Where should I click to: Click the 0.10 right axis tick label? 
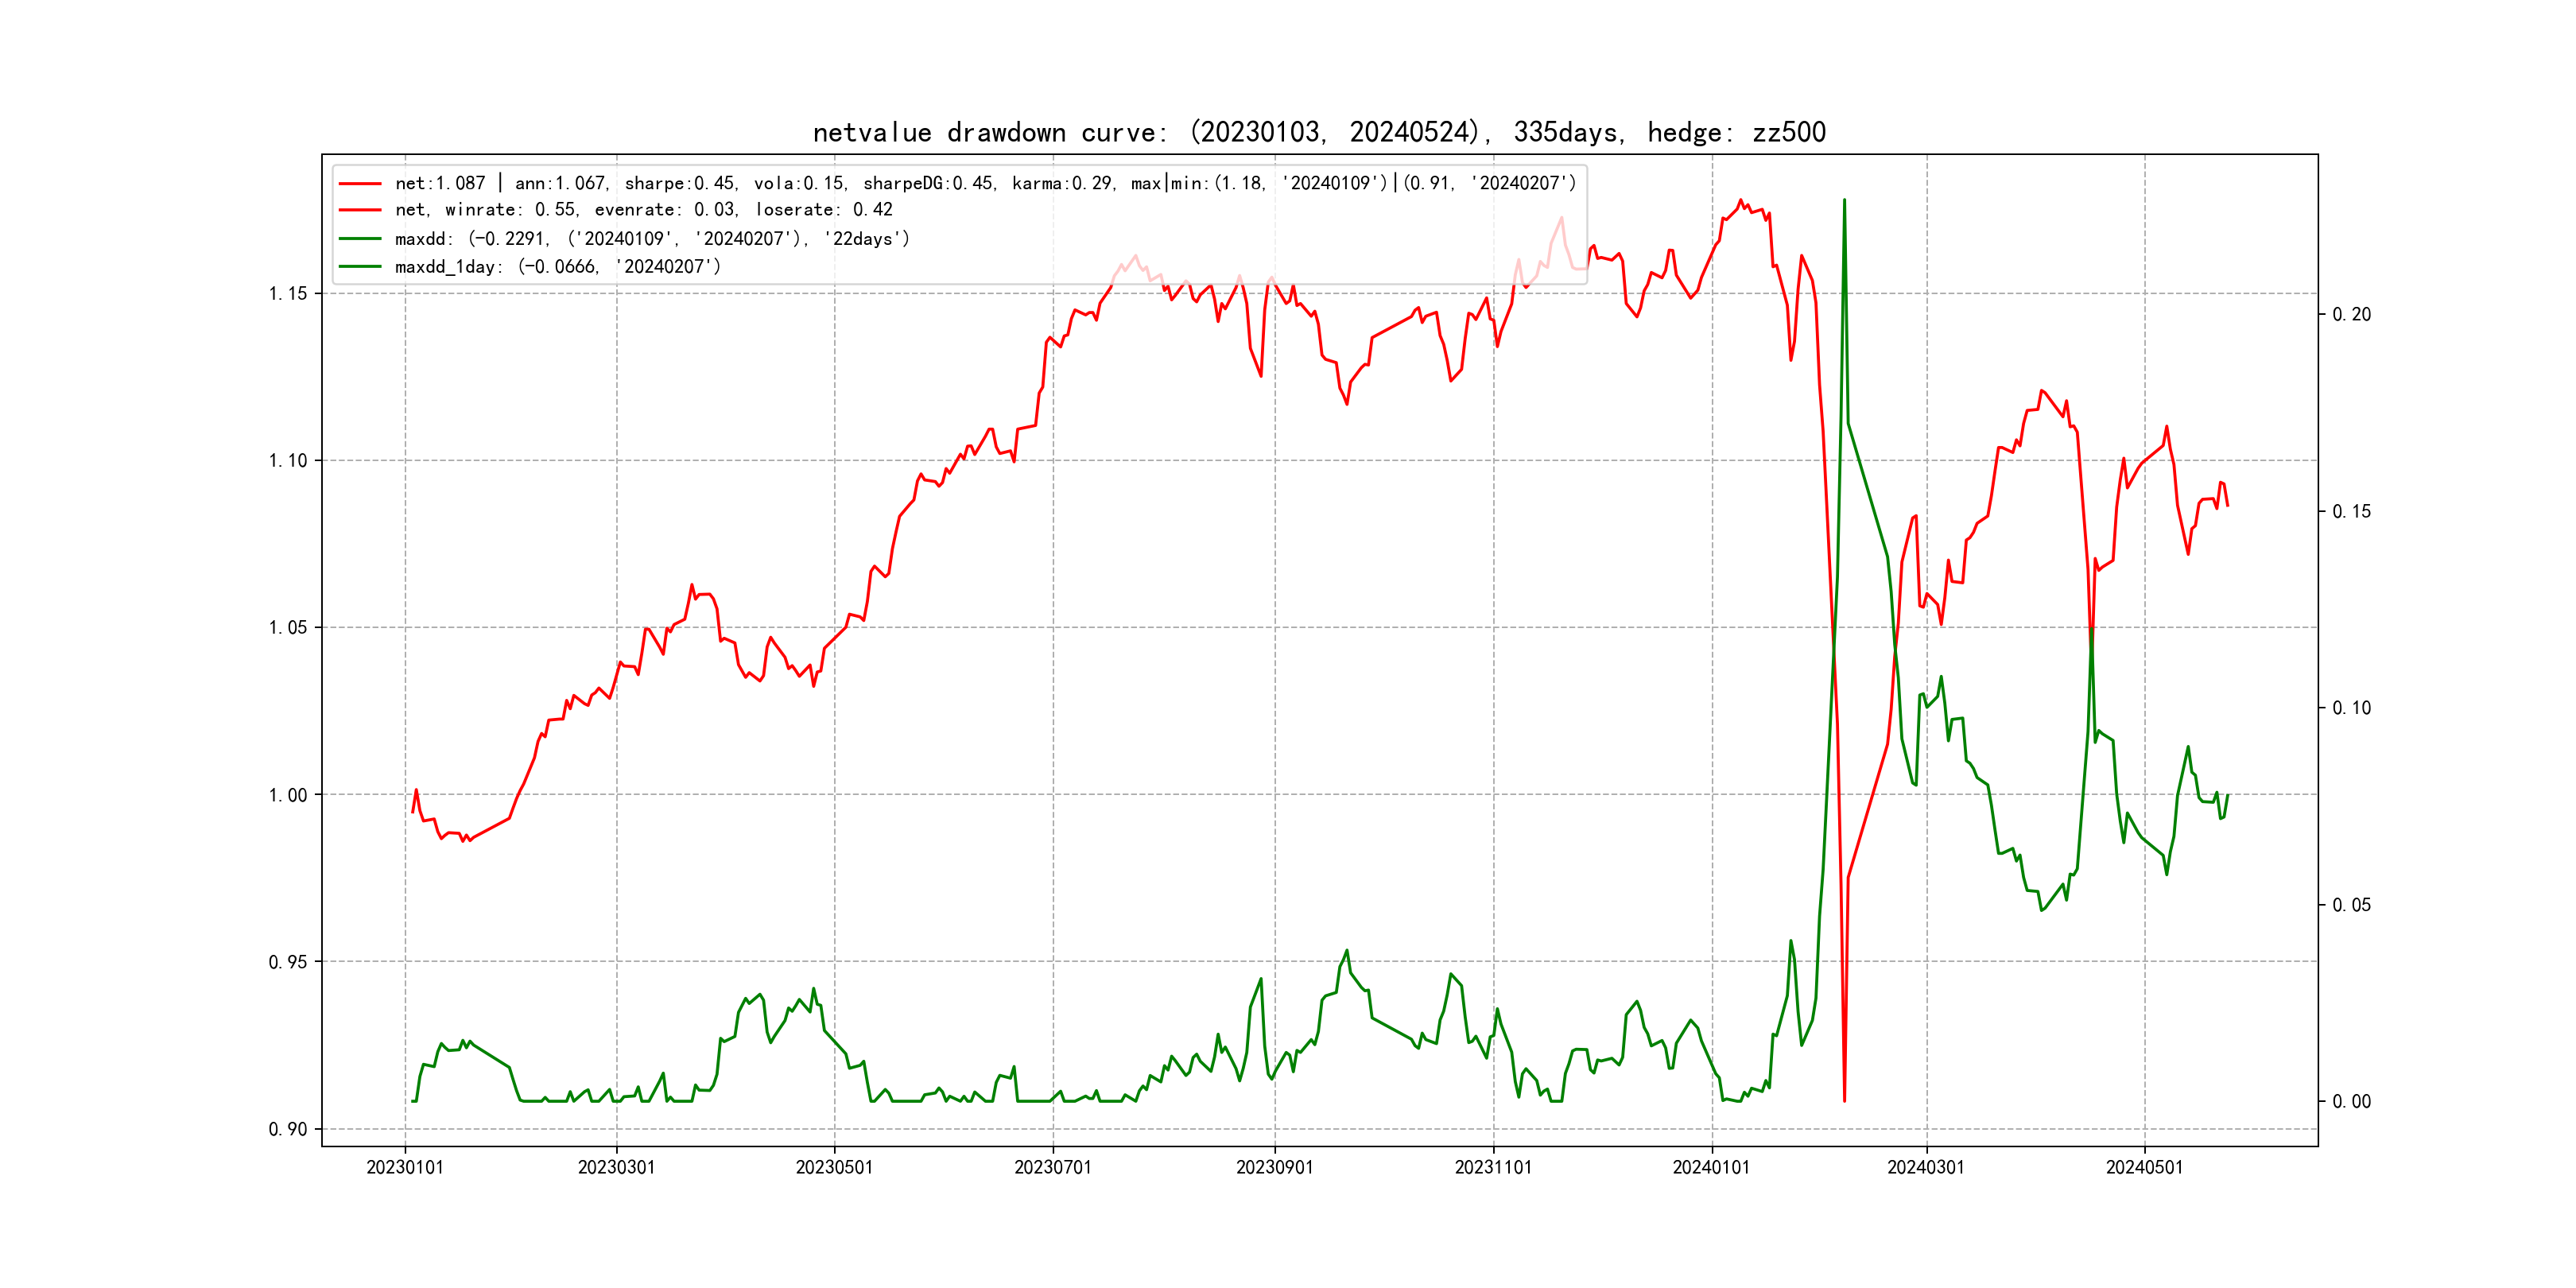2351,708
